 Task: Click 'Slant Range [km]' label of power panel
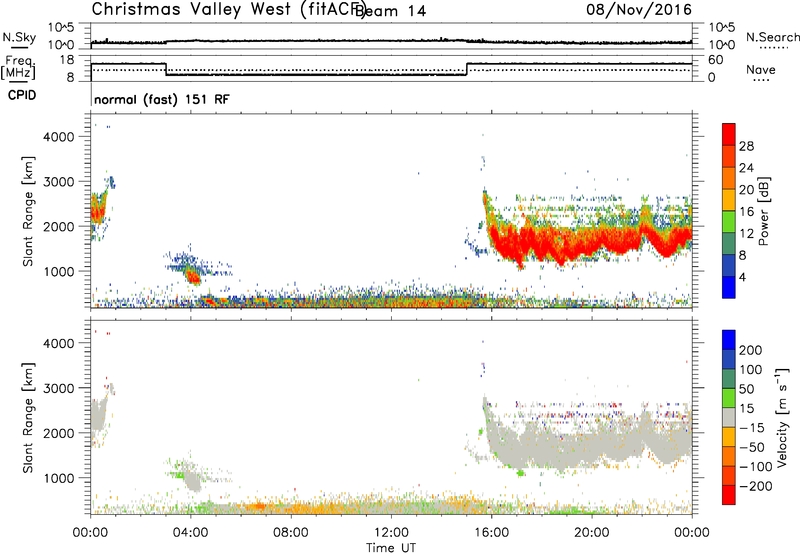click(28, 211)
